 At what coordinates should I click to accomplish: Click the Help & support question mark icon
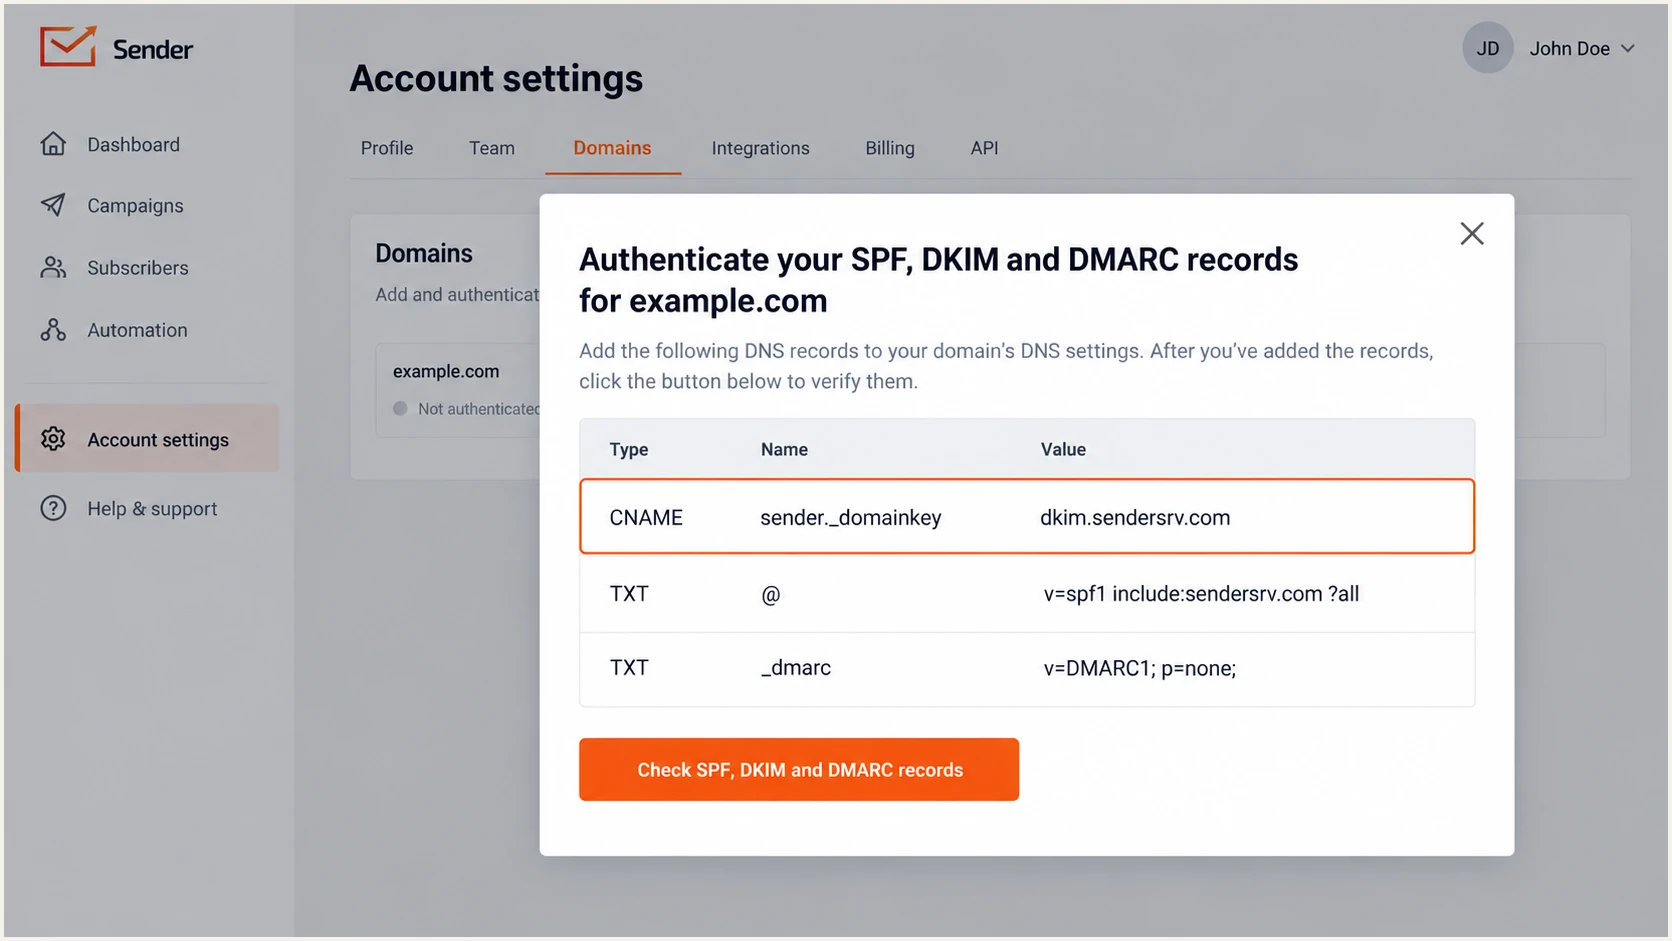click(x=53, y=508)
